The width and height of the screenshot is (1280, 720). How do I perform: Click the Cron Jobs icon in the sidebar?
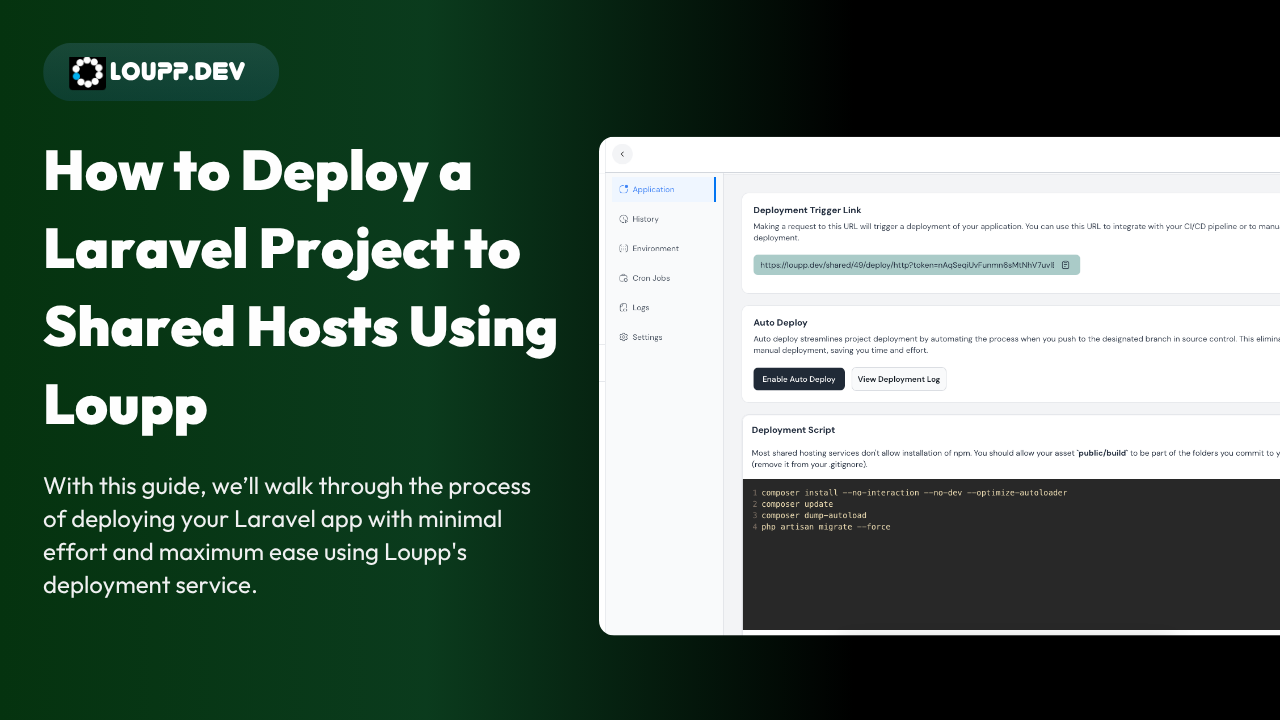tap(623, 277)
